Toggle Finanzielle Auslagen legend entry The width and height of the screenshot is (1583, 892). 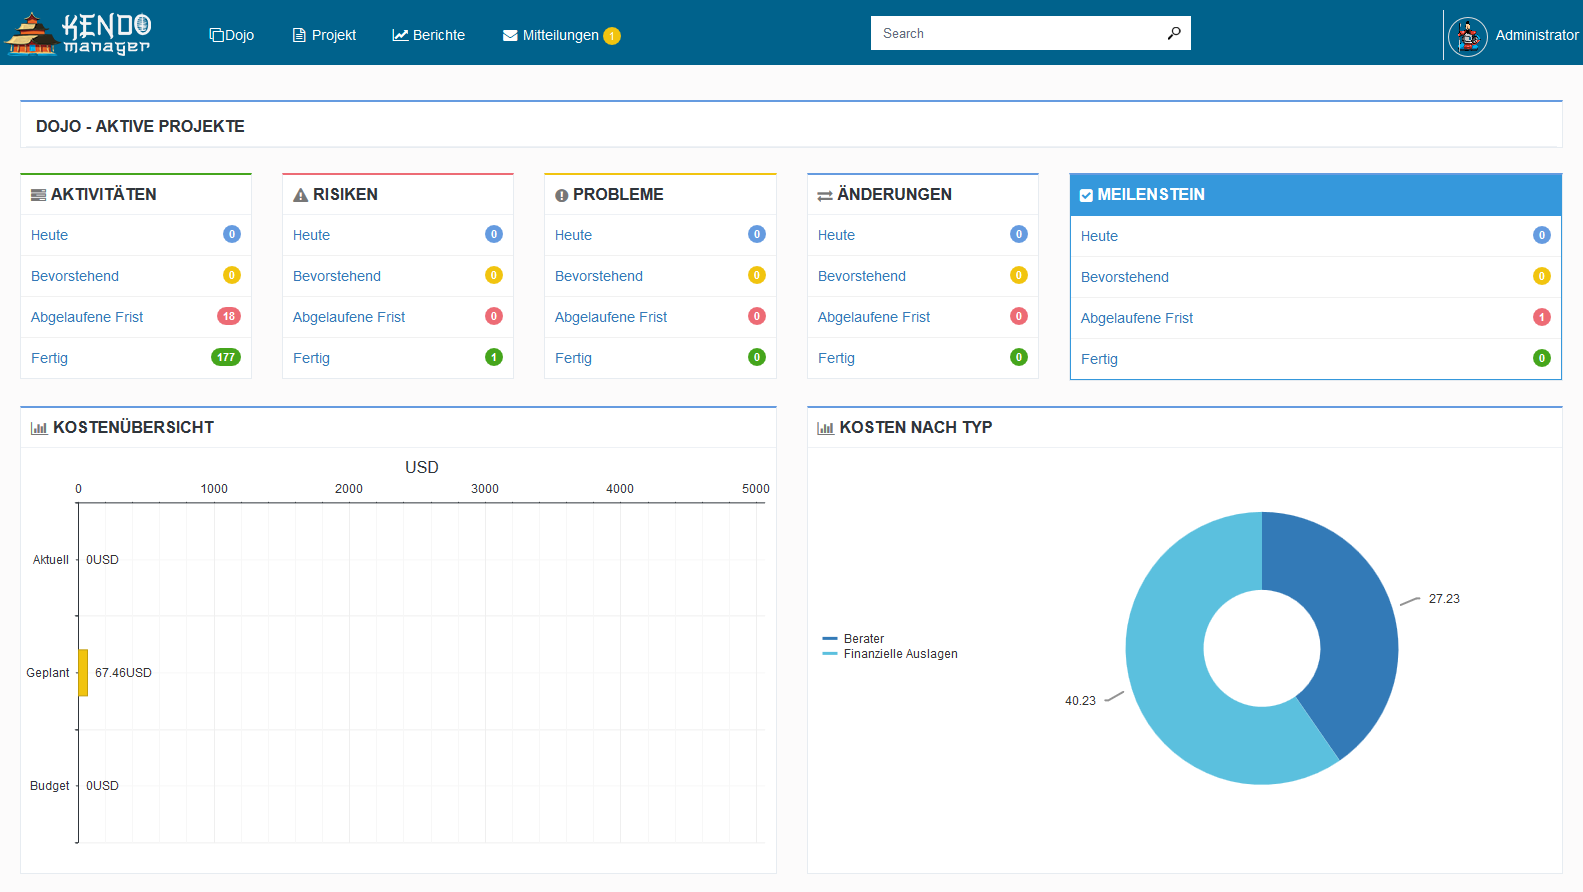pyautogui.click(x=900, y=654)
